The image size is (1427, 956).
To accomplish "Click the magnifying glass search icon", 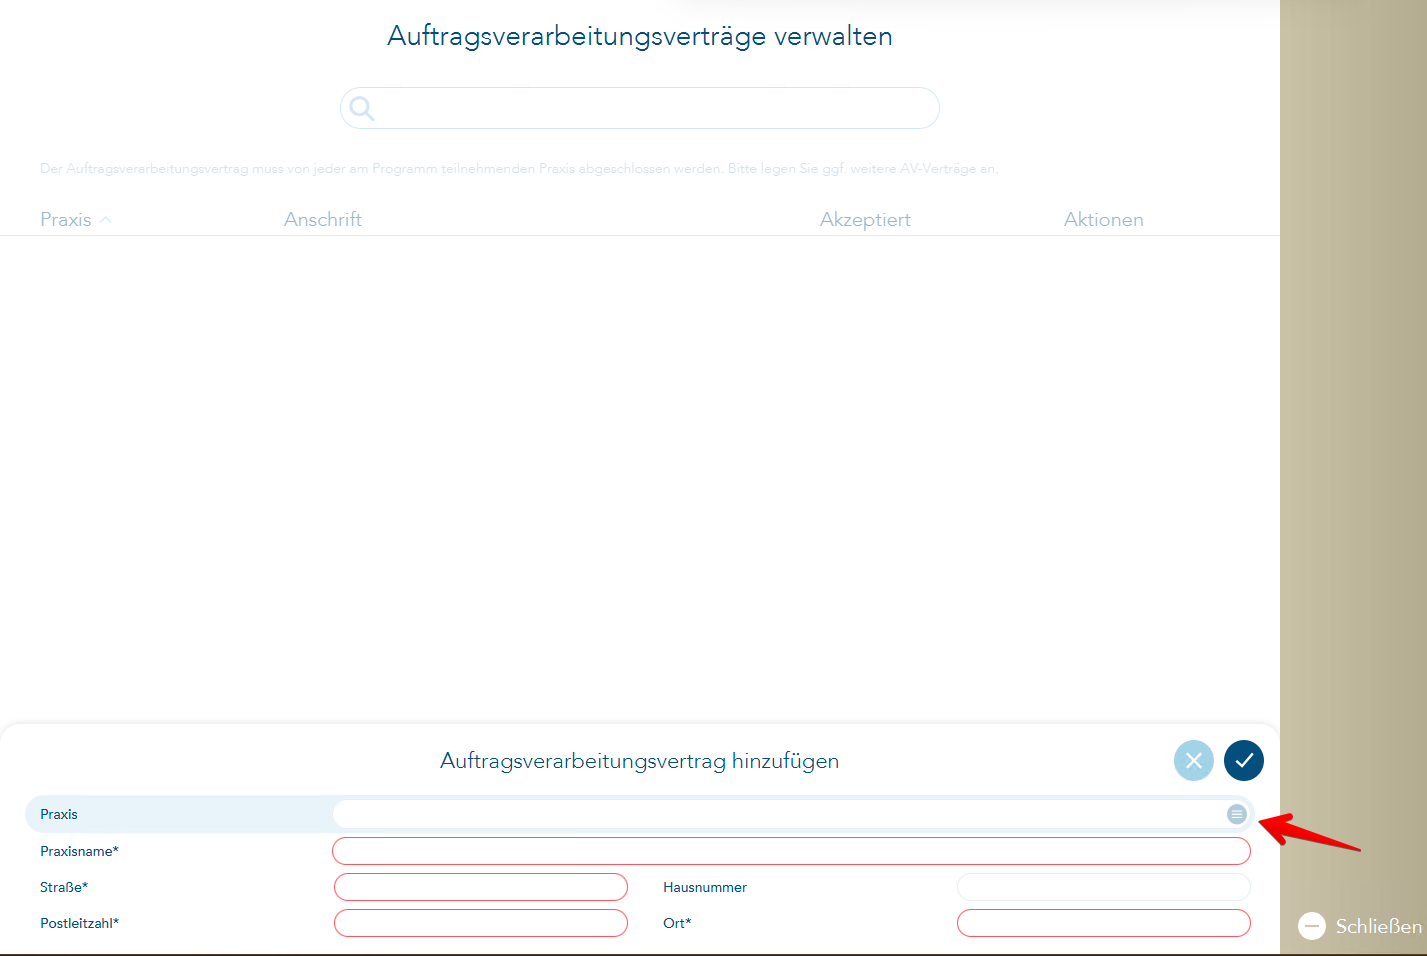I will click(361, 107).
